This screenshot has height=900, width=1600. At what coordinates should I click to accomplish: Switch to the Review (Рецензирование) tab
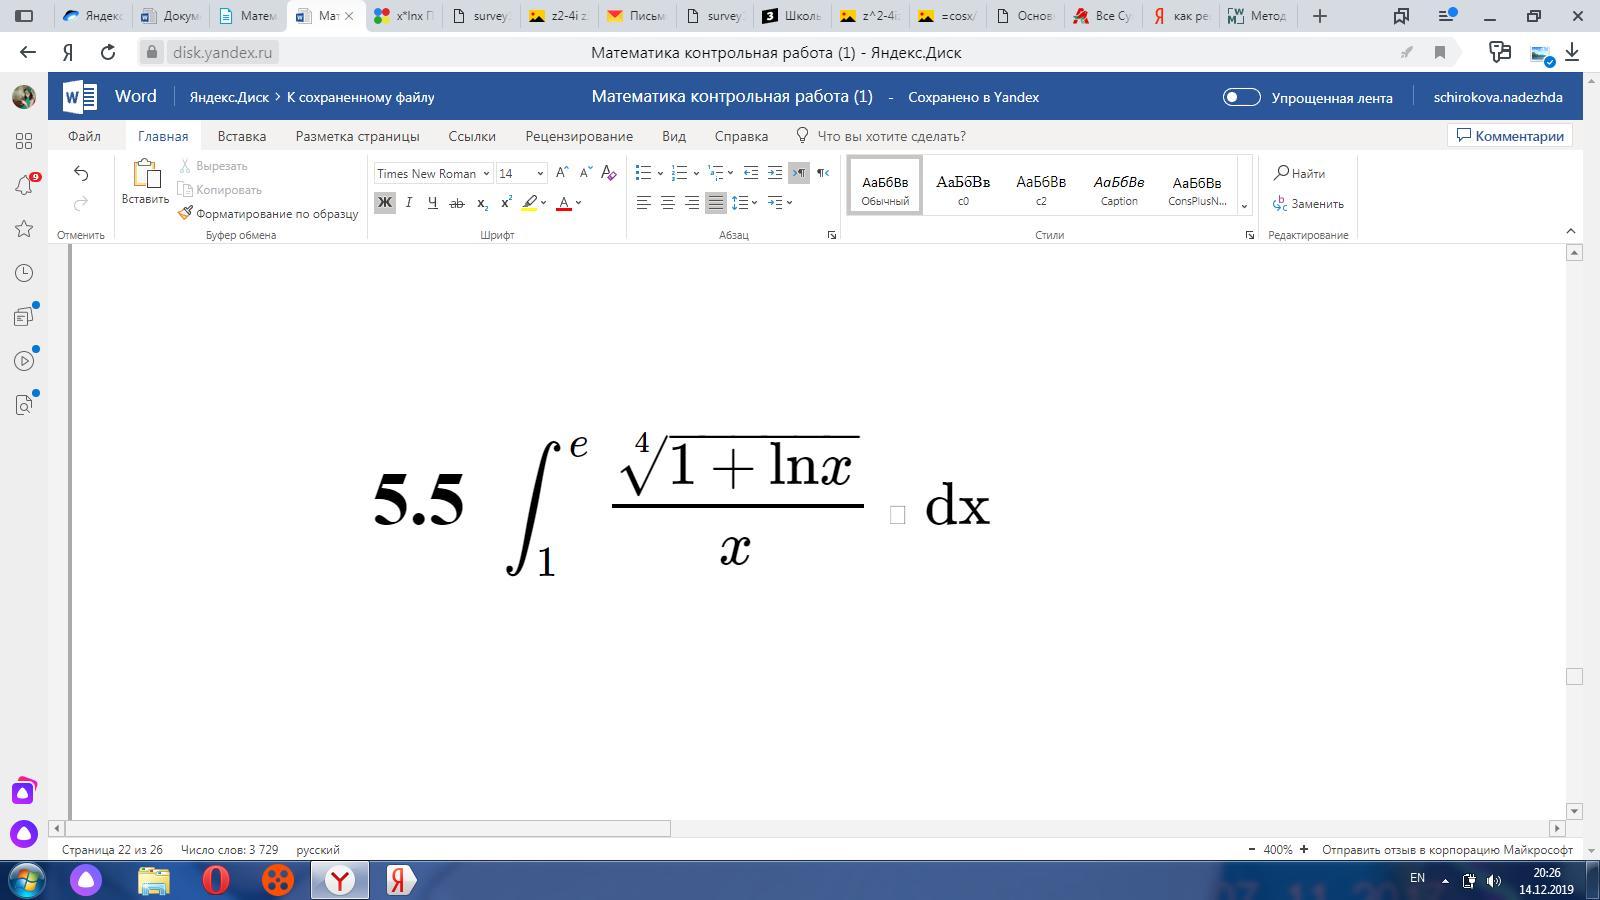[x=579, y=136]
